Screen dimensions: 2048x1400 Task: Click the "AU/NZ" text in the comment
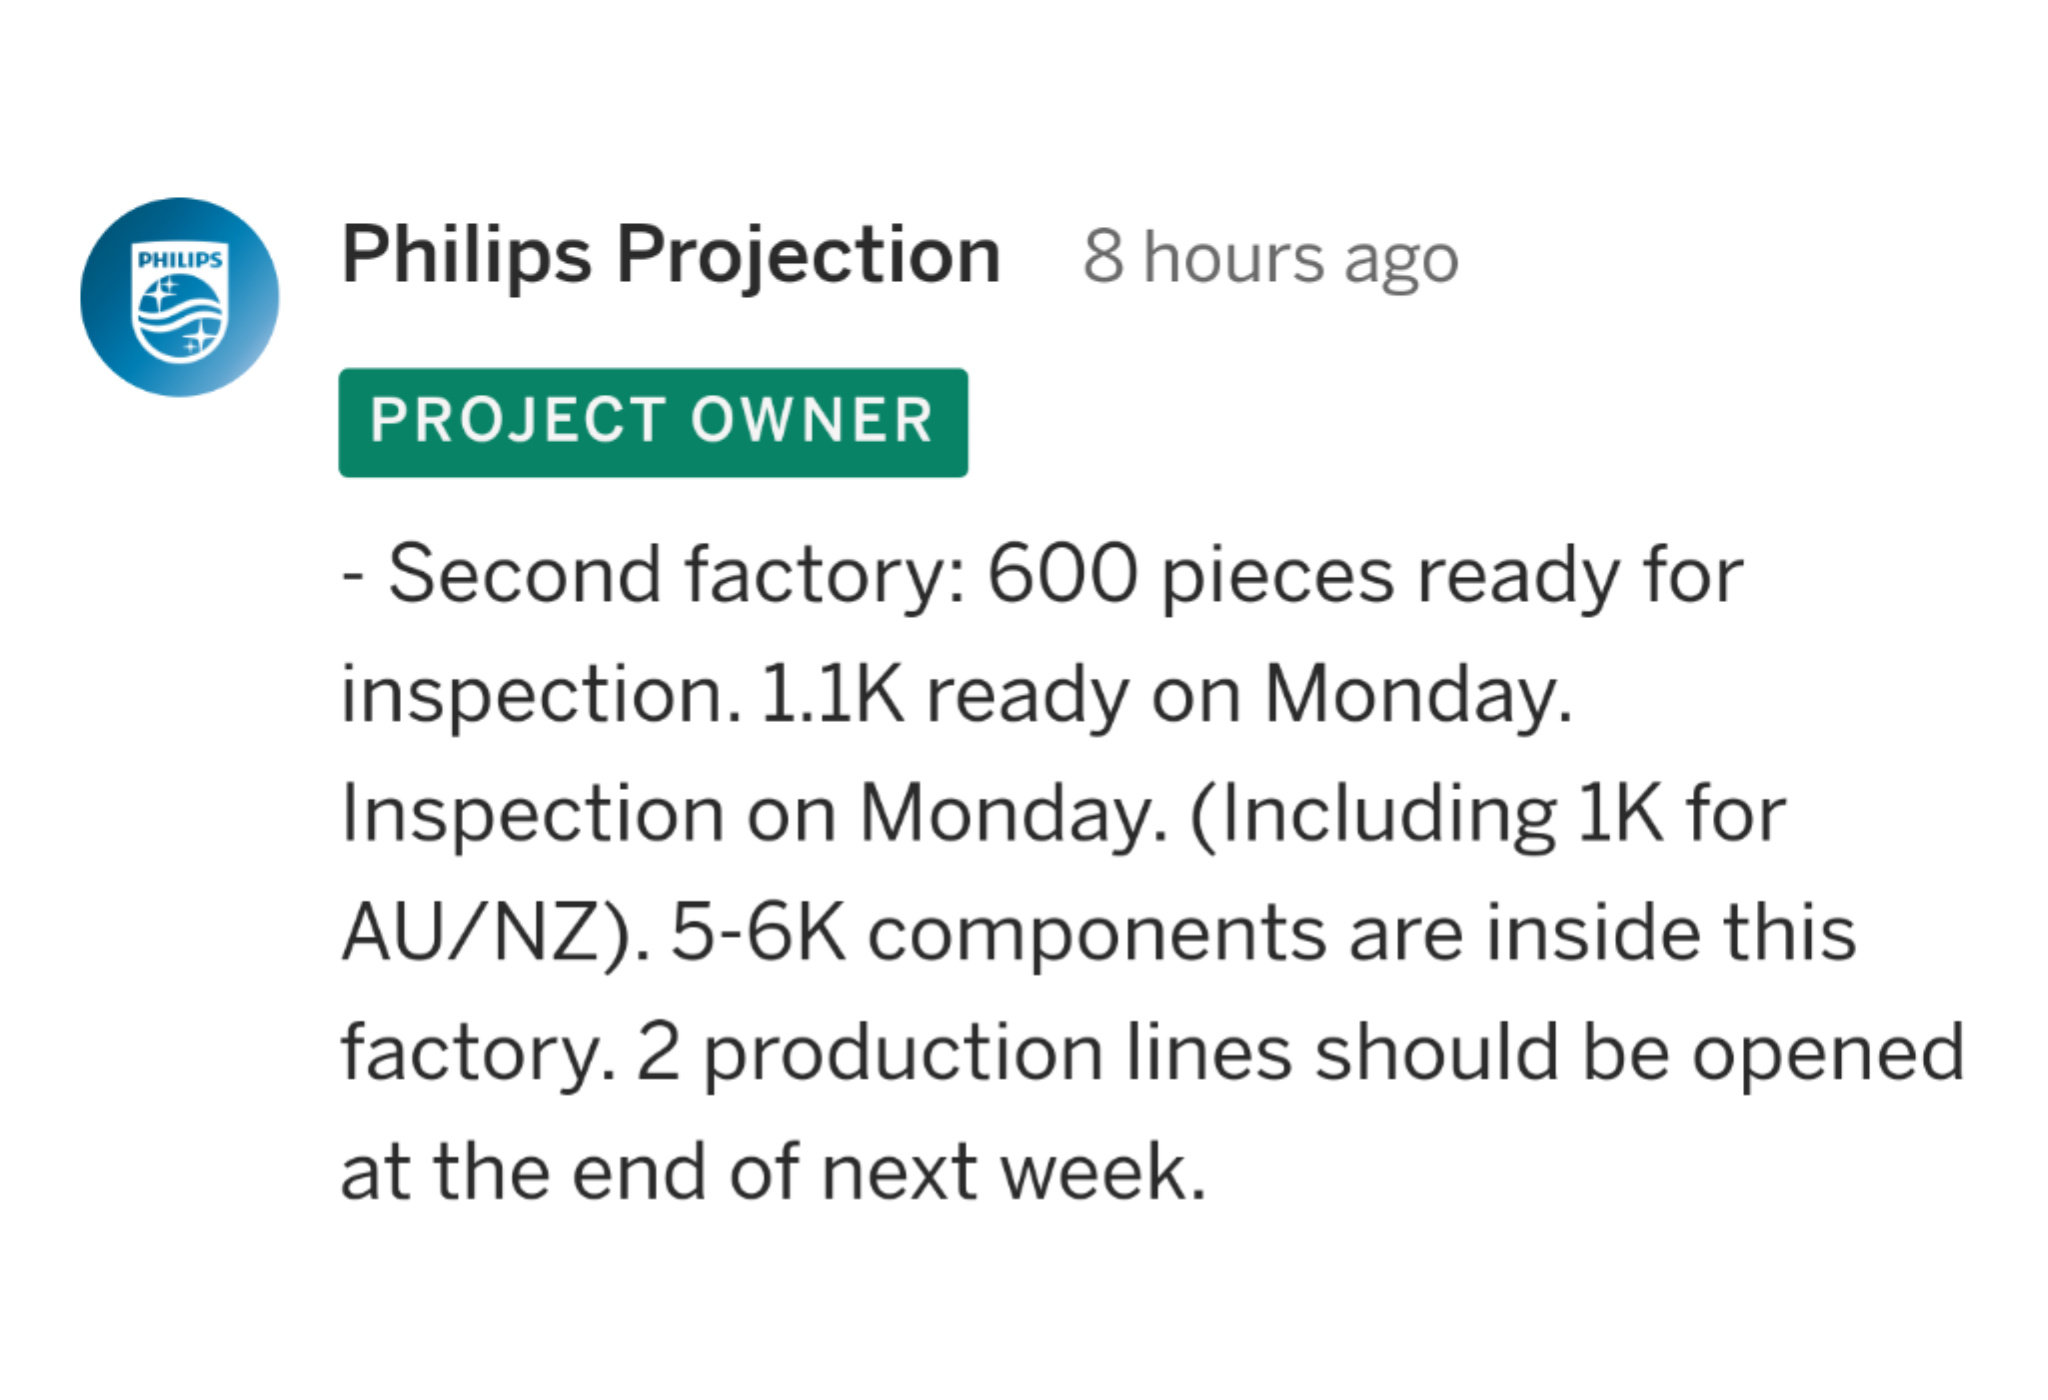[471, 933]
